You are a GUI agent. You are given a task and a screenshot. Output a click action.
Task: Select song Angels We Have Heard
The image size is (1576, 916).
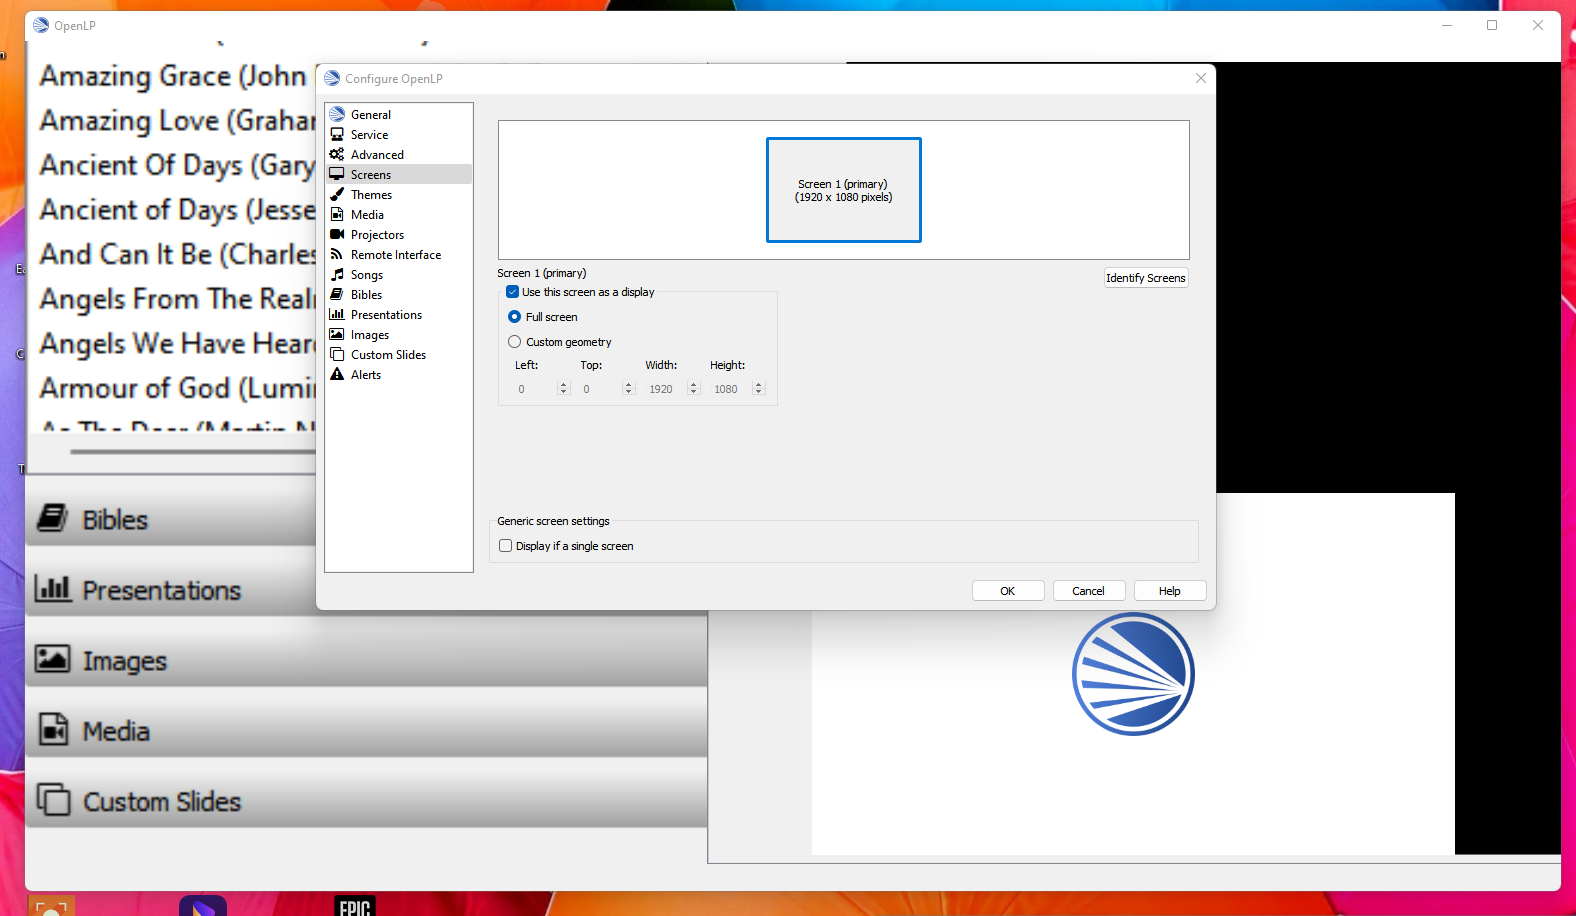pos(177,344)
